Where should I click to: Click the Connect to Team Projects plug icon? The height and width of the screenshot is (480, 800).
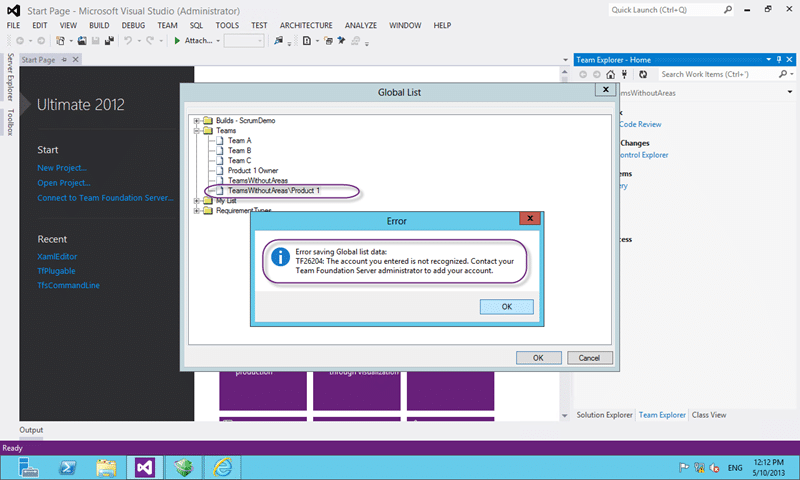tap(624, 74)
